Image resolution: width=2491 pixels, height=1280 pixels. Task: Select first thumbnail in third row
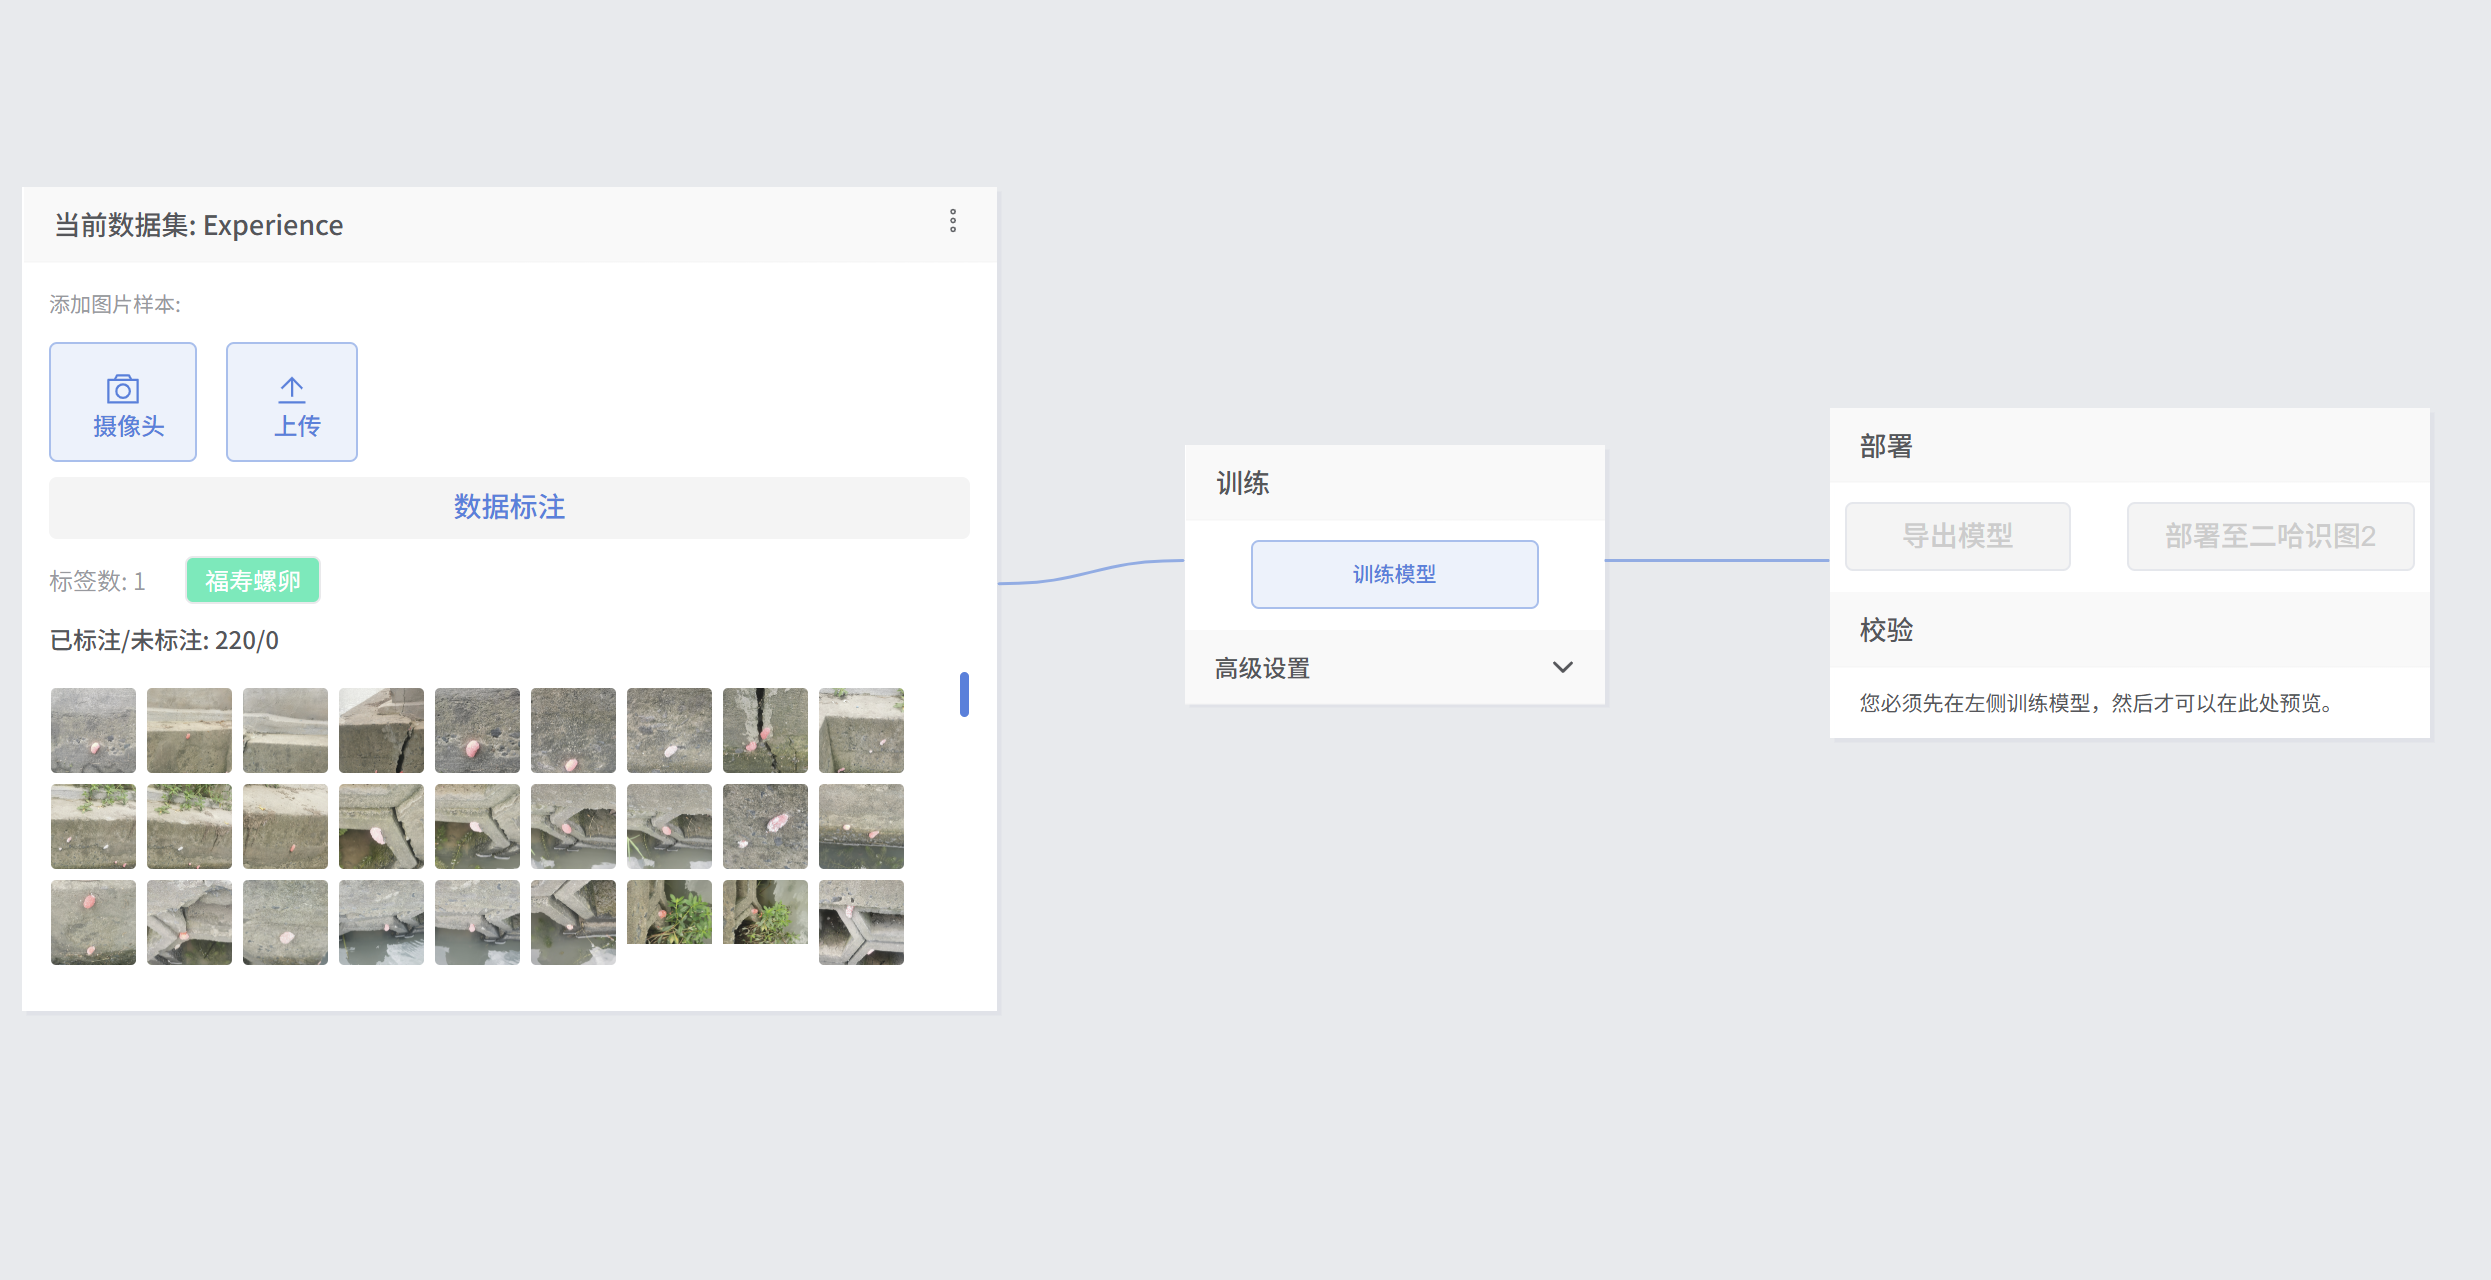click(x=93, y=922)
